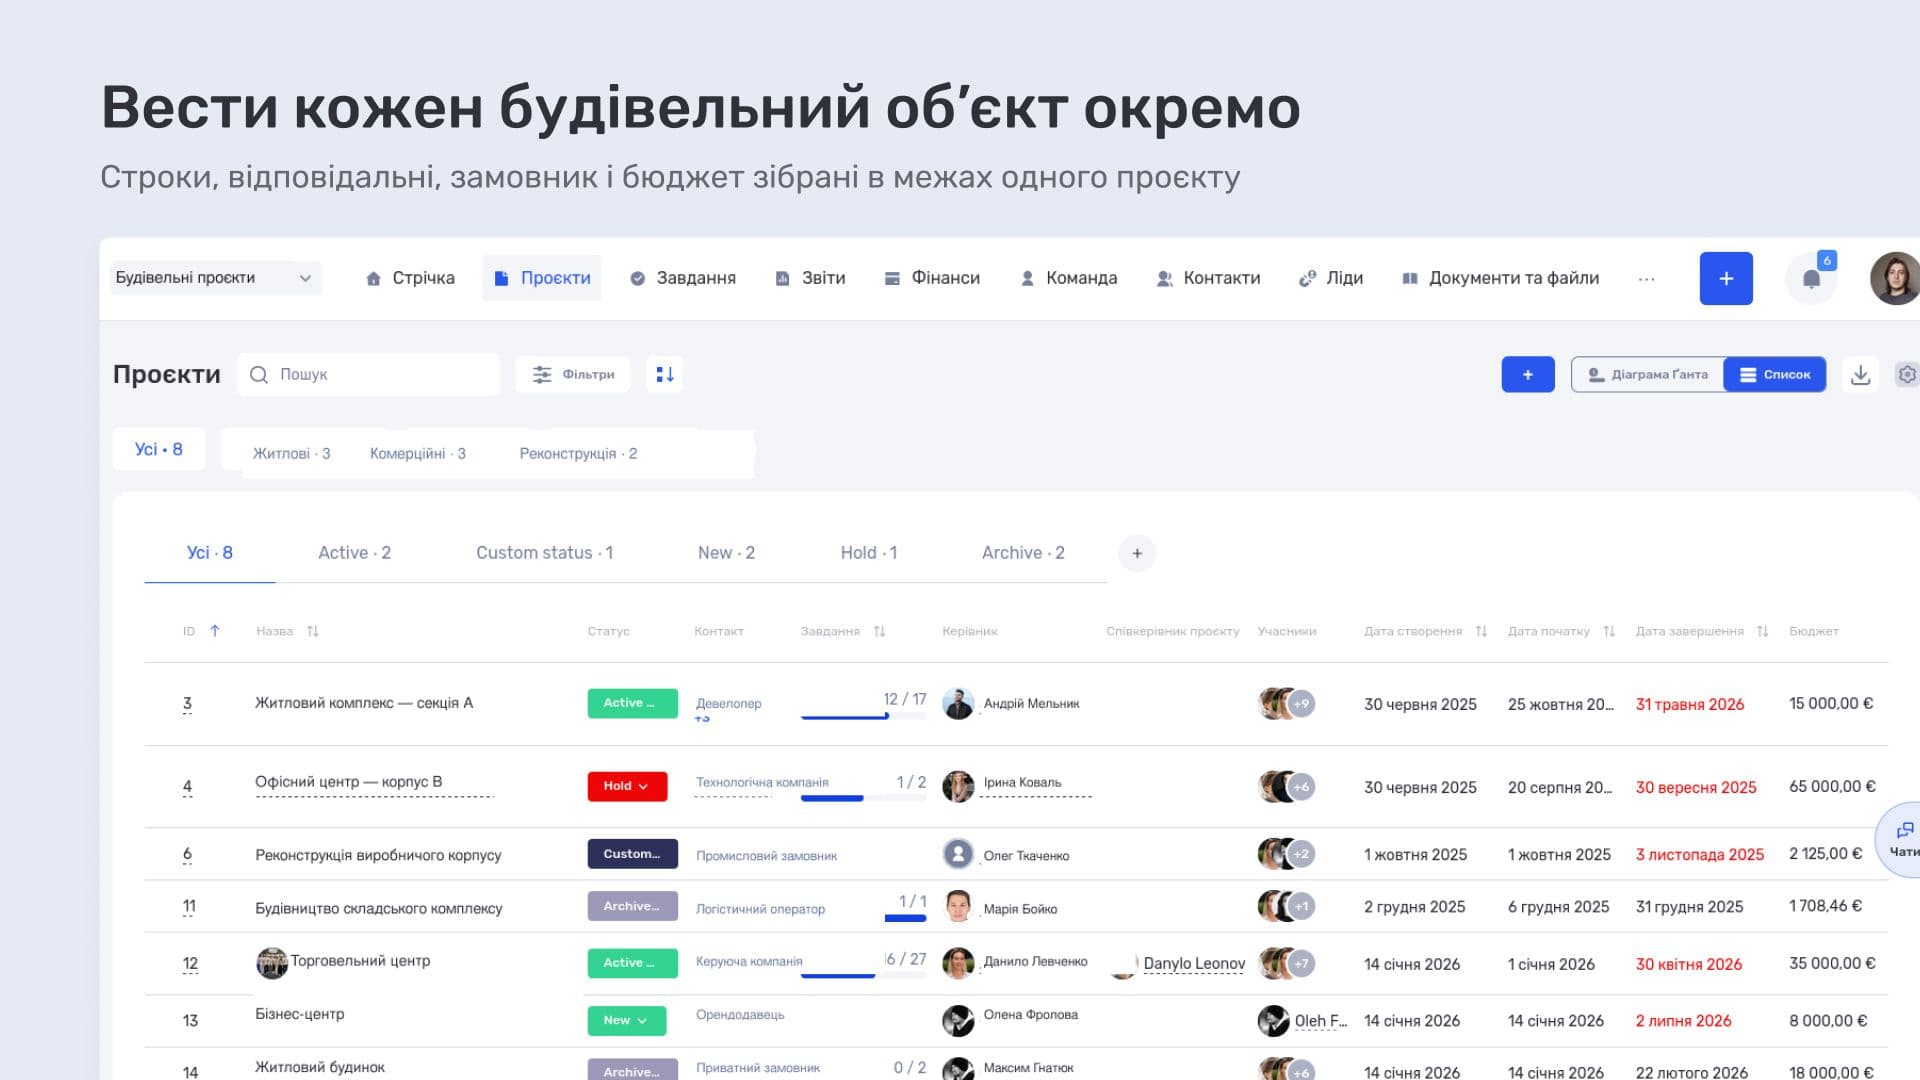The width and height of the screenshot is (1920, 1080).
Task: Add a new status tab with plus
Action: [1137, 553]
